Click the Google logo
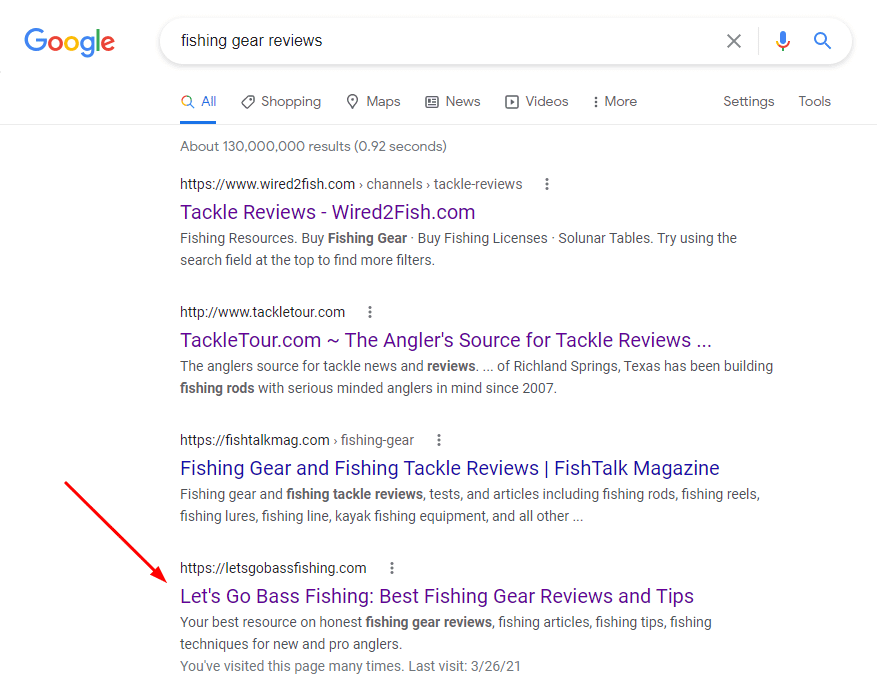Screen dimensions: 877x686 (69, 42)
